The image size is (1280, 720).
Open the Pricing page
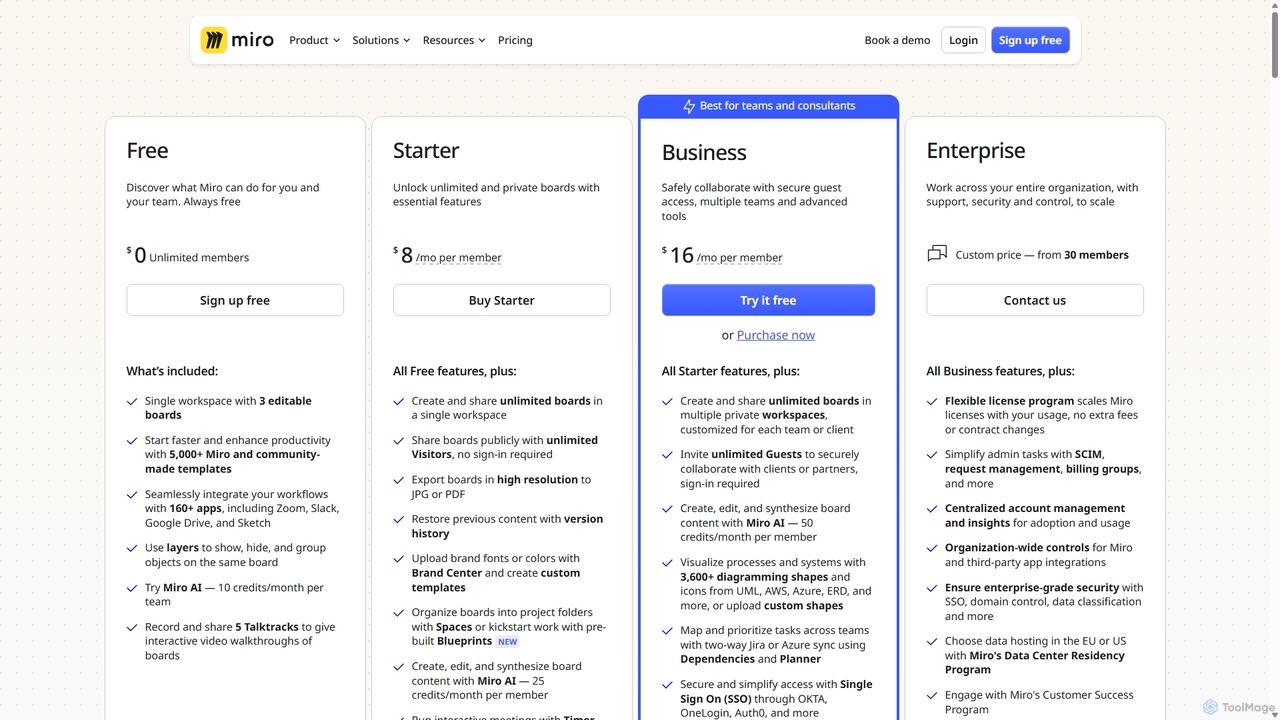pyautogui.click(x=515, y=40)
